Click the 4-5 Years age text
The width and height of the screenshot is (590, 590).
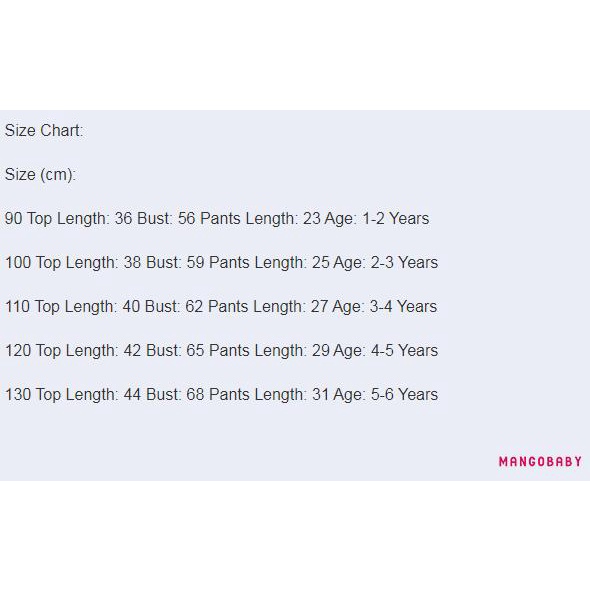coord(404,351)
